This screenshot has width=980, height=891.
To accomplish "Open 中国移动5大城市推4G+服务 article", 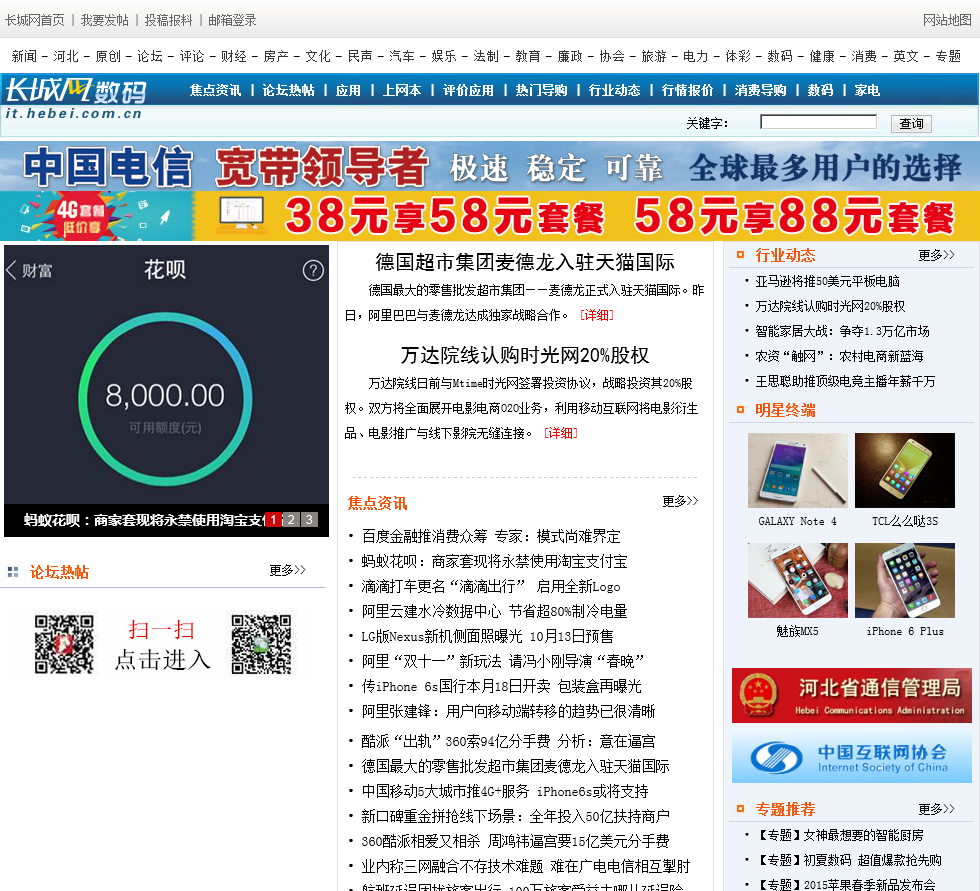I will click(505, 791).
